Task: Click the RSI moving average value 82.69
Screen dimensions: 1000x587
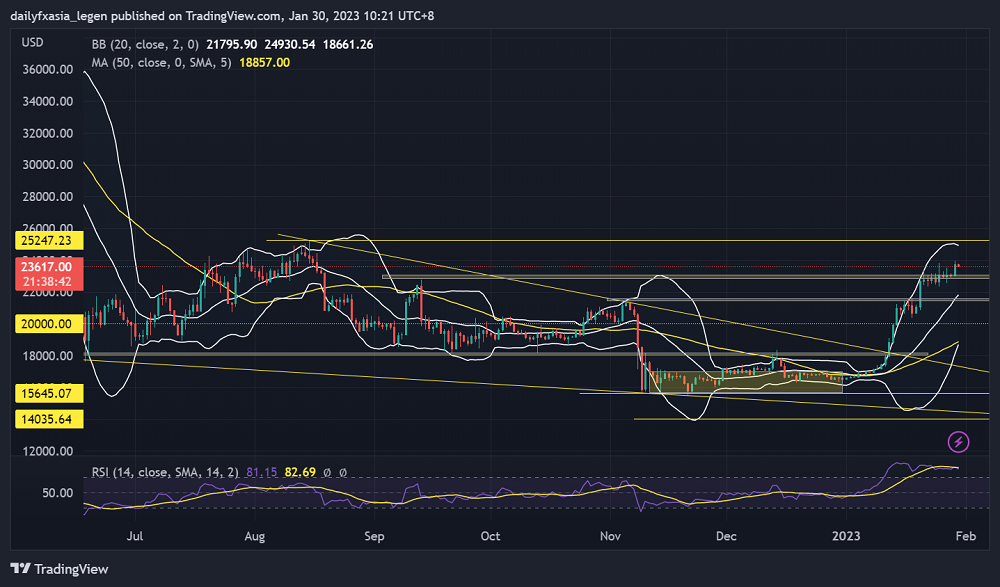Action: (300, 472)
